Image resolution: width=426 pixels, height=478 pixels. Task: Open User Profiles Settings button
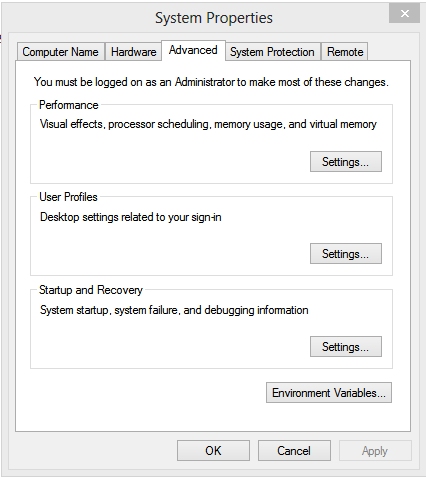[346, 254]
